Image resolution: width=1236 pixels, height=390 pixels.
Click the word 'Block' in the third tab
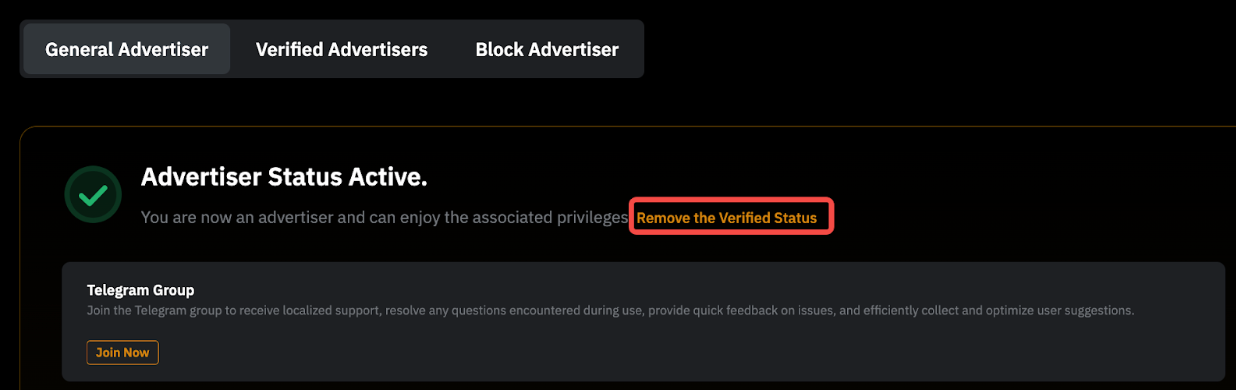tap(500, 49)
